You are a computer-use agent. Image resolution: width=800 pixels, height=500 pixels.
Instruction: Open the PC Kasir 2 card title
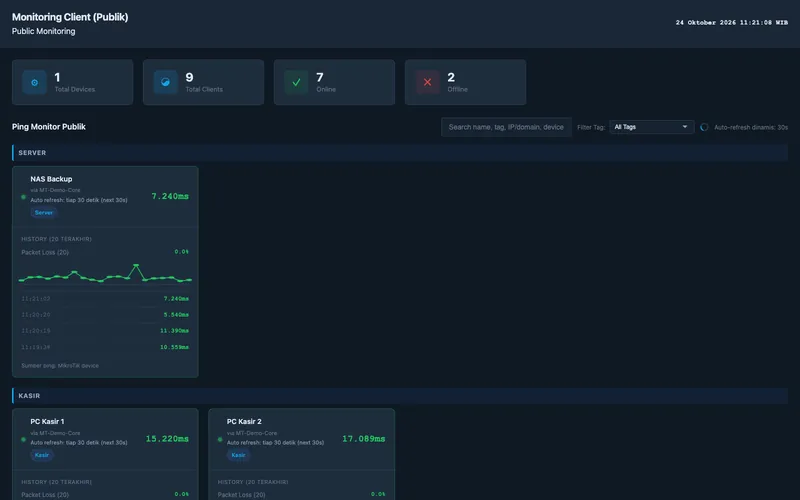pos(244,421)
